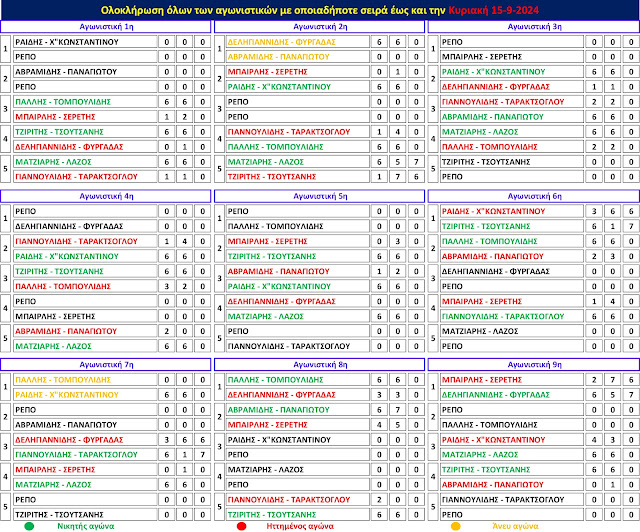Select ΜΑΤΖΙΑΡΗΣ - ΛΑΖΟΣ in Αγωνιστική 2η
Viewport: 640px width, 532px height.
[x=298, y=162]
